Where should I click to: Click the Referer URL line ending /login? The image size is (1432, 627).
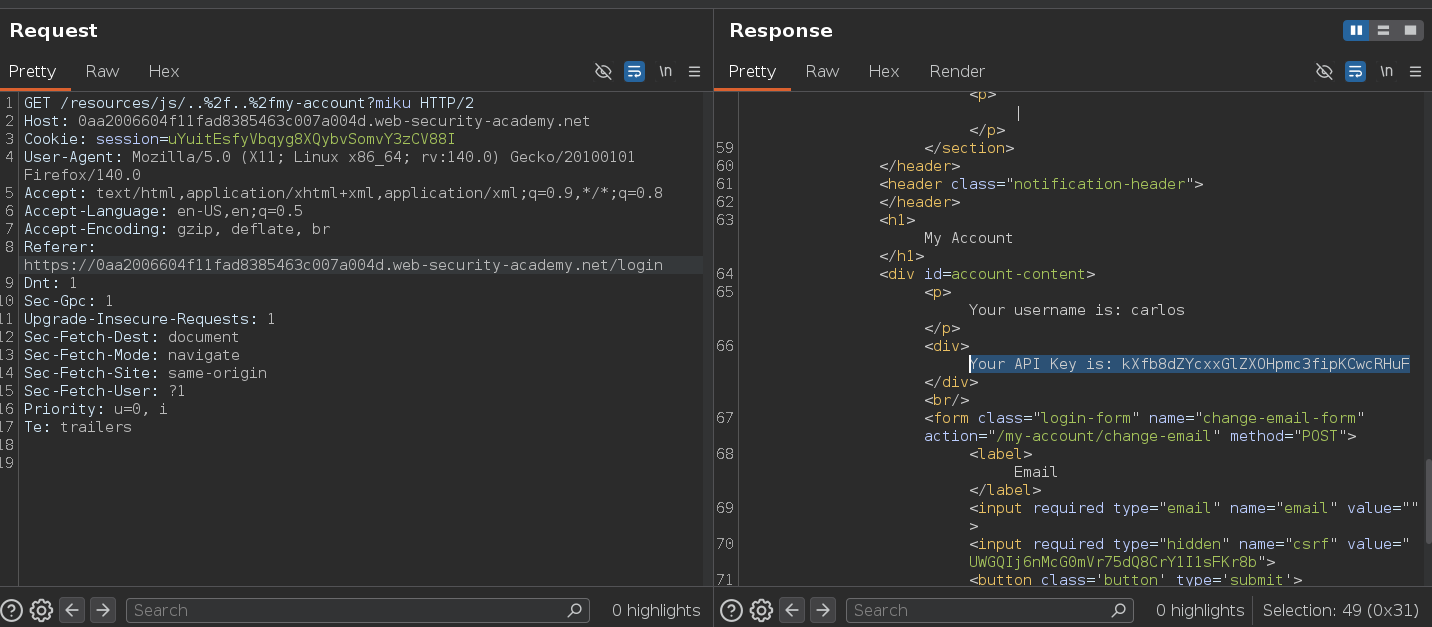click(343, 265)
